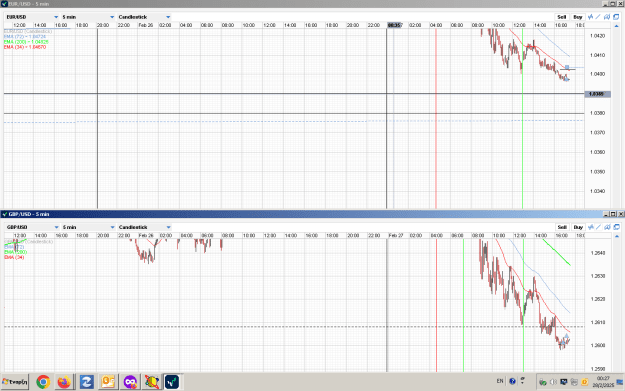Click Feb 26 label on EUR/USD time axis
Screen dimensions: 625x391
pyautogui.click(x=145, y=25)
